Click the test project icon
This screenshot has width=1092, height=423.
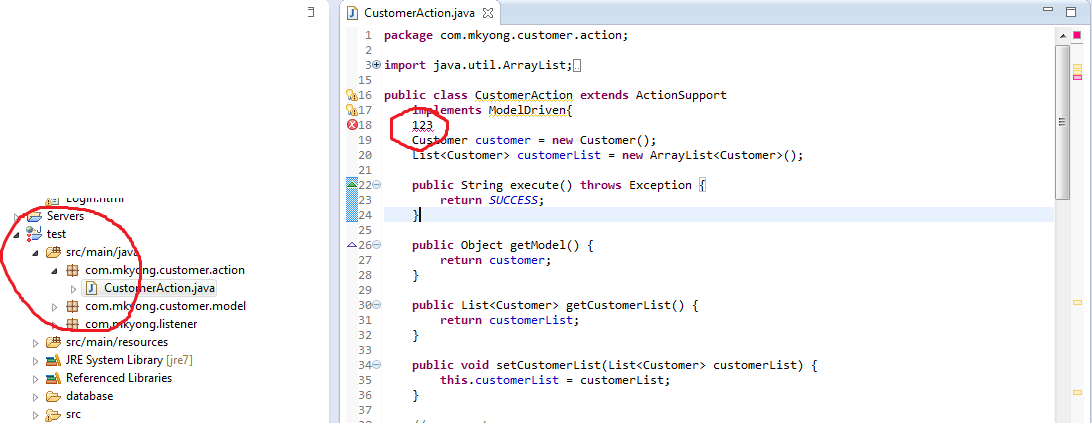coord(35,234)
